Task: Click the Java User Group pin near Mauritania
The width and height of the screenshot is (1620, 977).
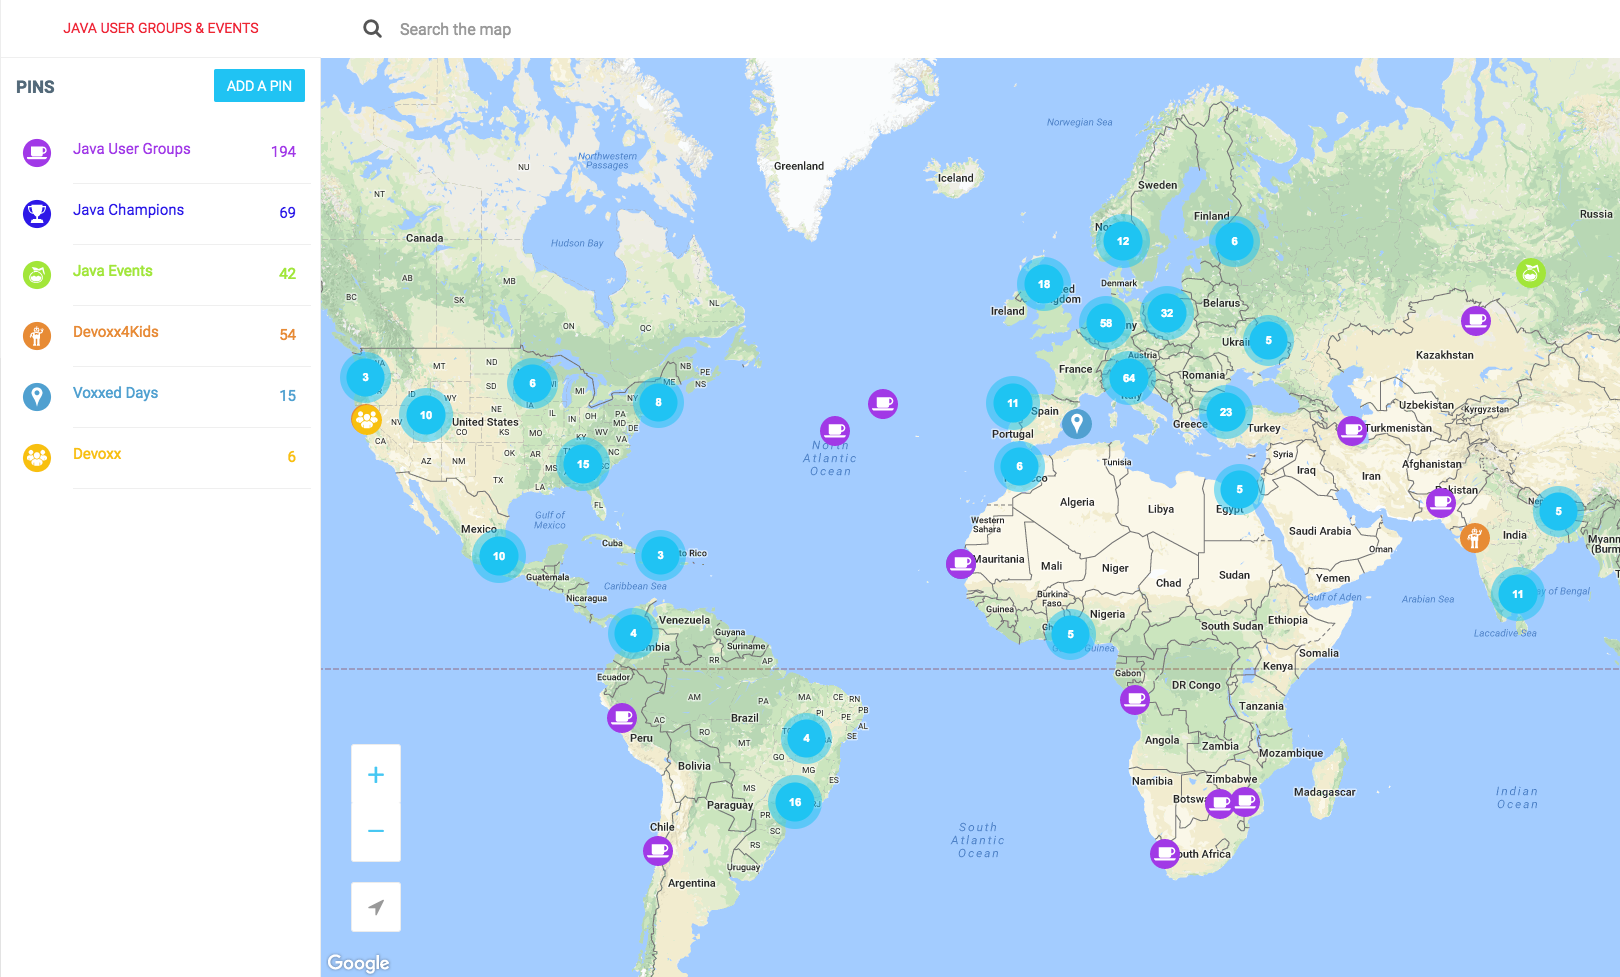Action: click(961, 564)
